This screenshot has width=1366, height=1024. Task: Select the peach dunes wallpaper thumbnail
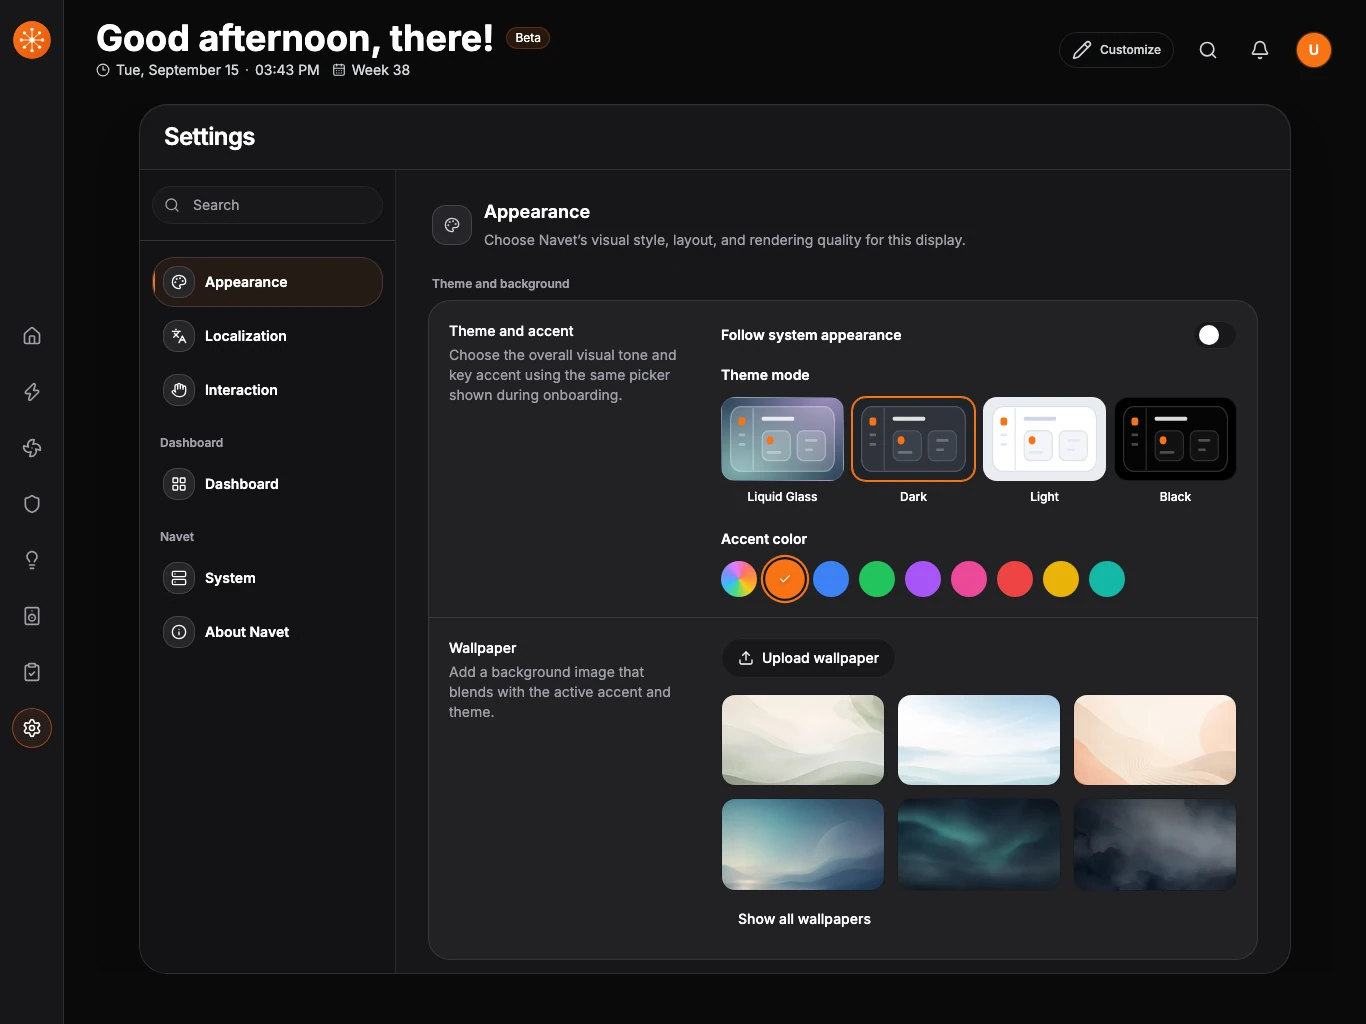[x=1155, y=740]
